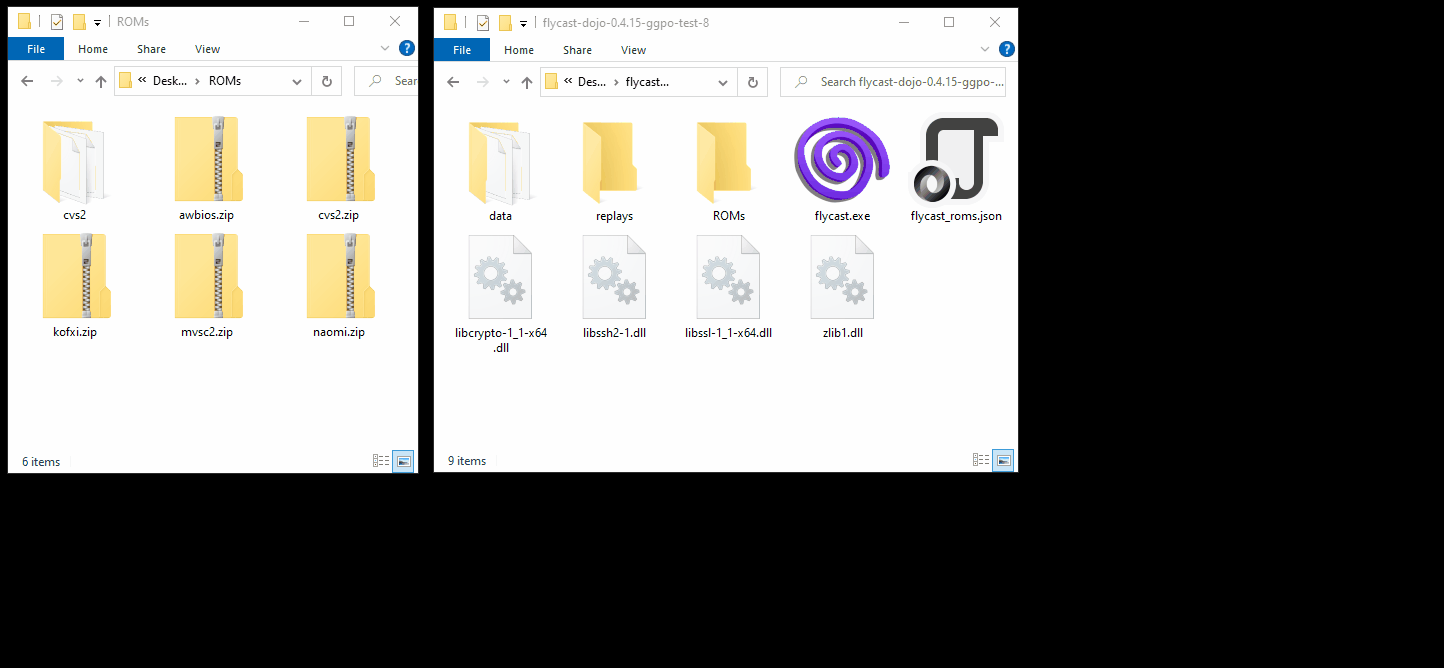This screenshot has height=668, width=1444.
Task: Select libssl-1_1-x64.dll file icon
Action: click(x=728, y=277)
